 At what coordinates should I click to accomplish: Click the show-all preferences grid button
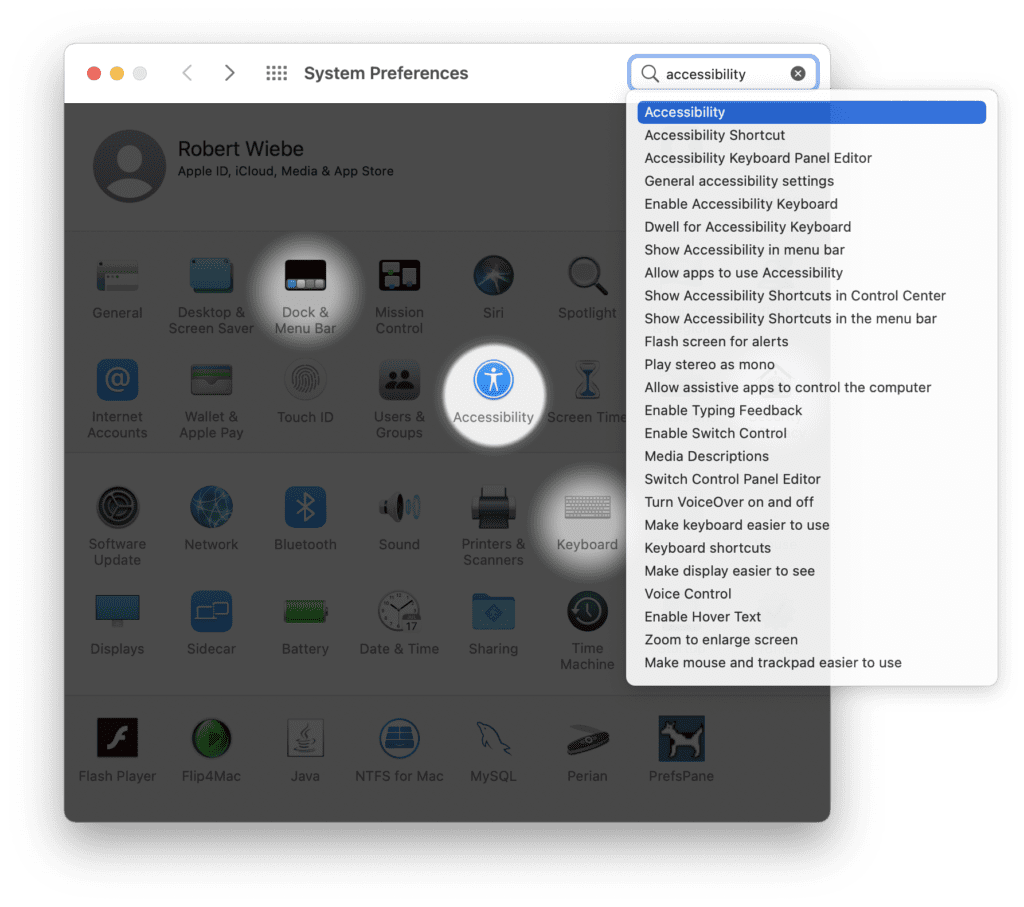click(276, 73)
